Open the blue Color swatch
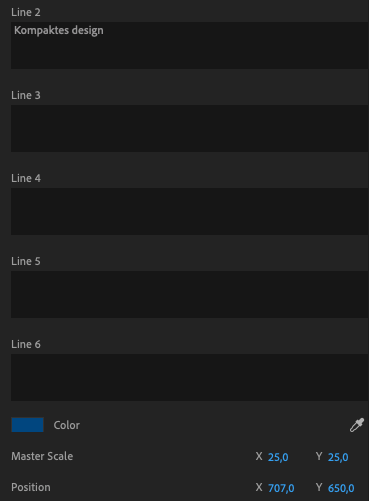 pyautogui.click(x=27, y=425)
